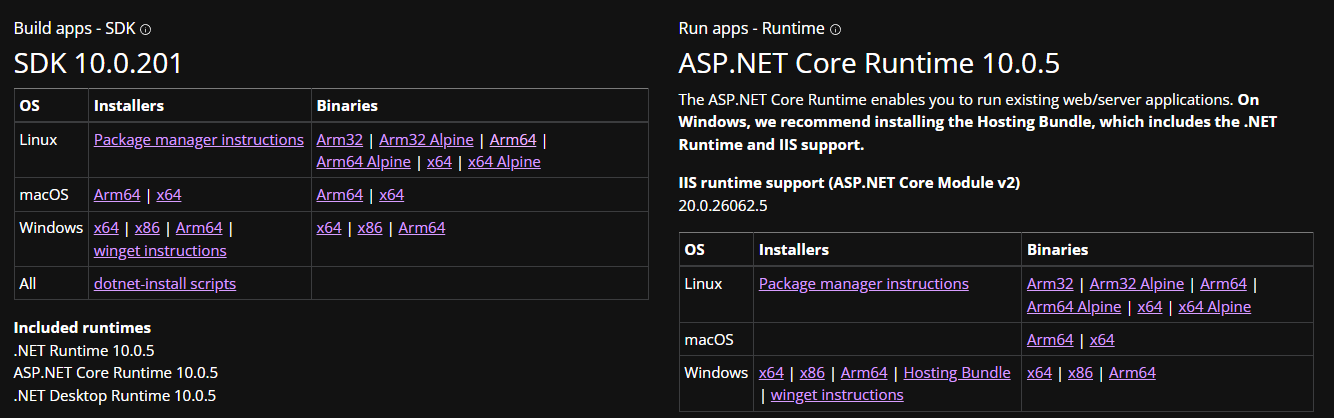Download SDK Windows x64 installer
Viewport: 1334px width, 418px height.
click(x=106, y=228)
